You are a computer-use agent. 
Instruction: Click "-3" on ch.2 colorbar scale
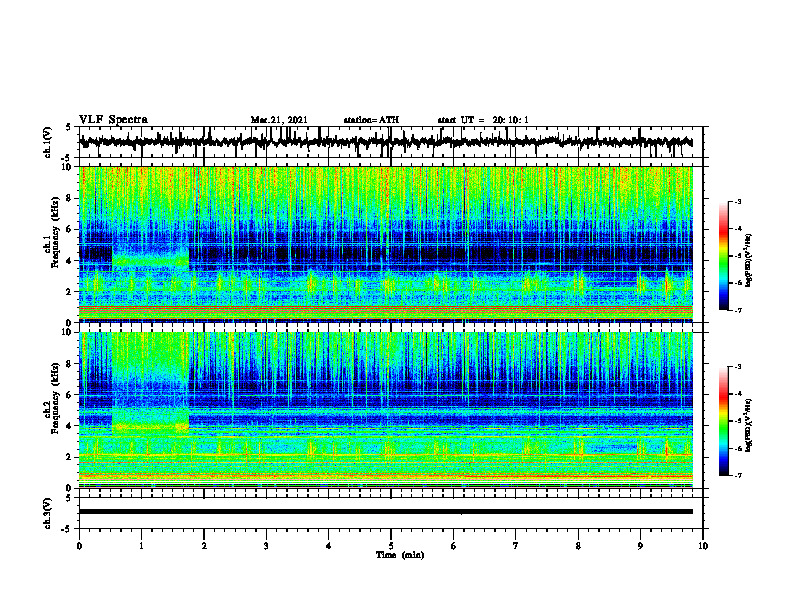(x=738, y=367)
